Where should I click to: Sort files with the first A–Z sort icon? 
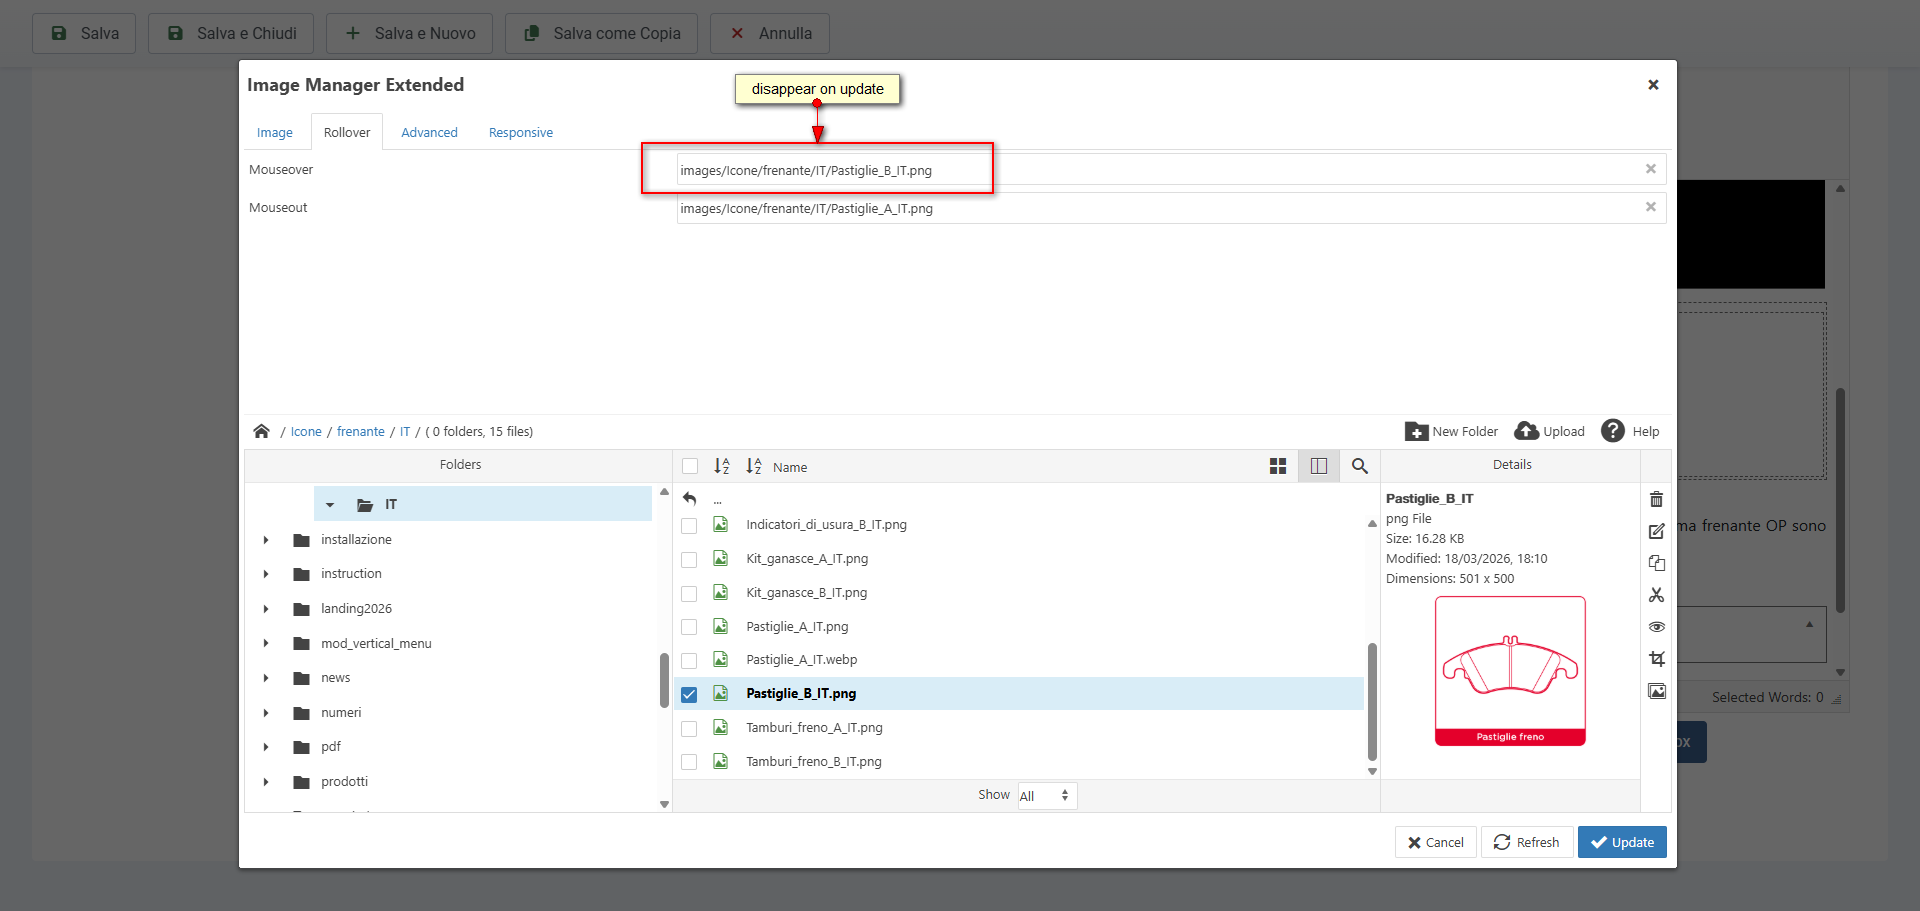722,466
